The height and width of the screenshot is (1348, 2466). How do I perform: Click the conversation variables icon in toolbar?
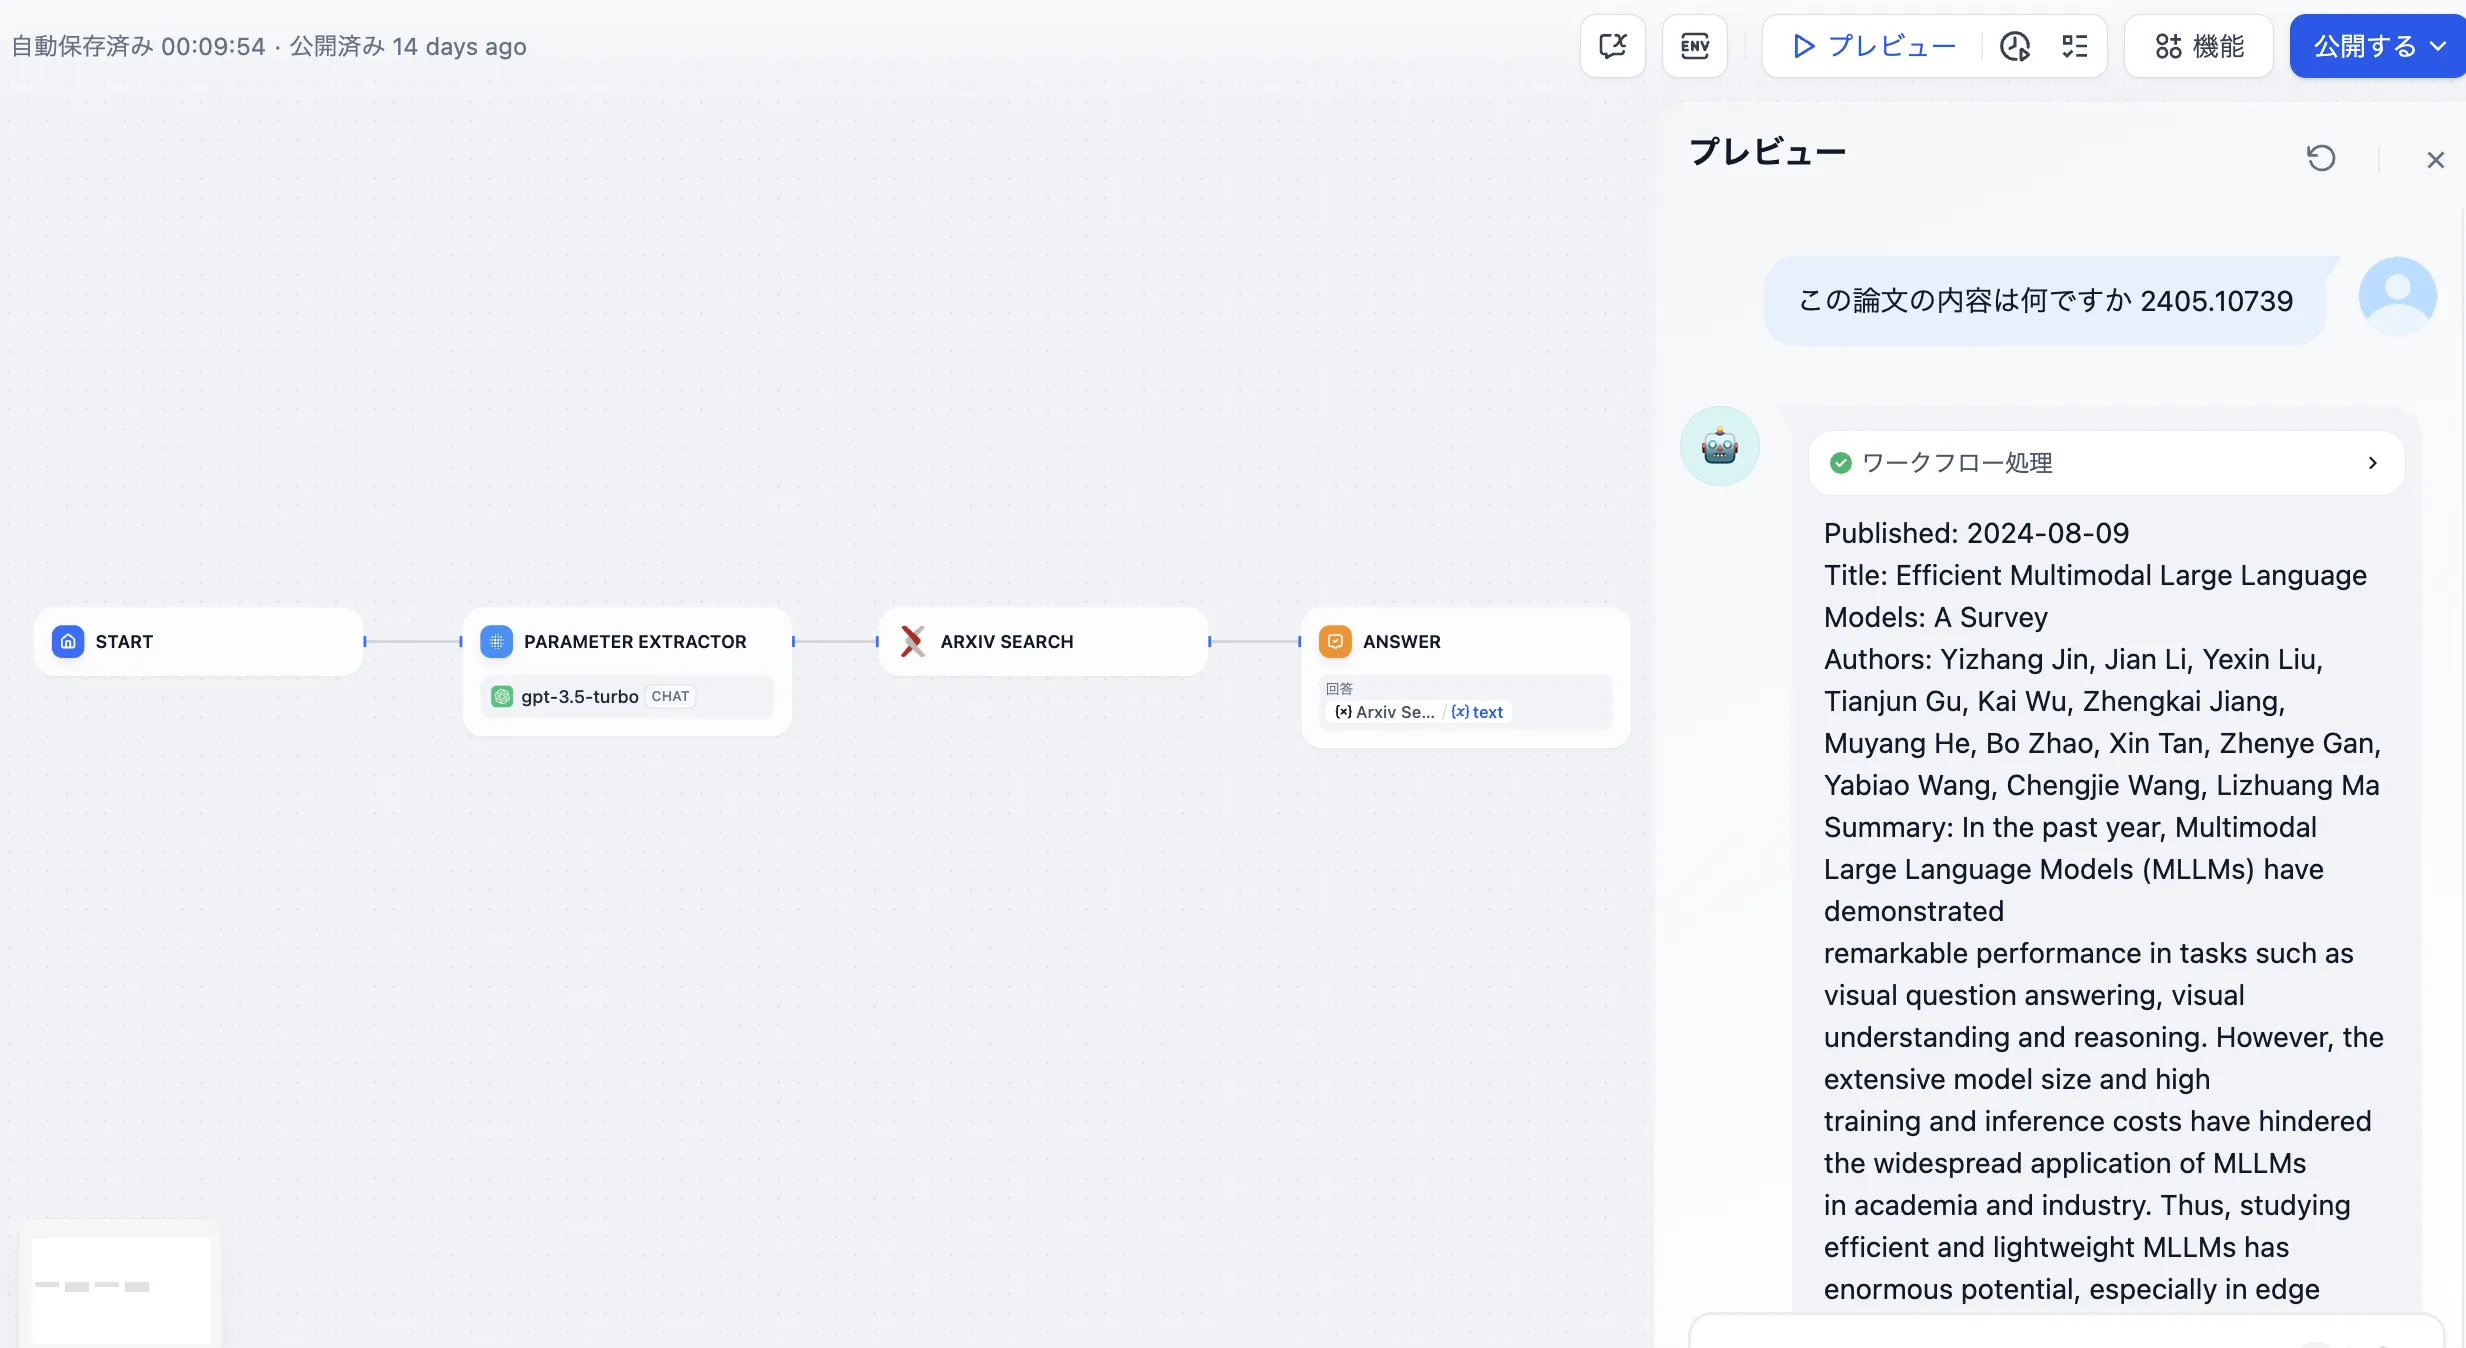point(1612,46)
